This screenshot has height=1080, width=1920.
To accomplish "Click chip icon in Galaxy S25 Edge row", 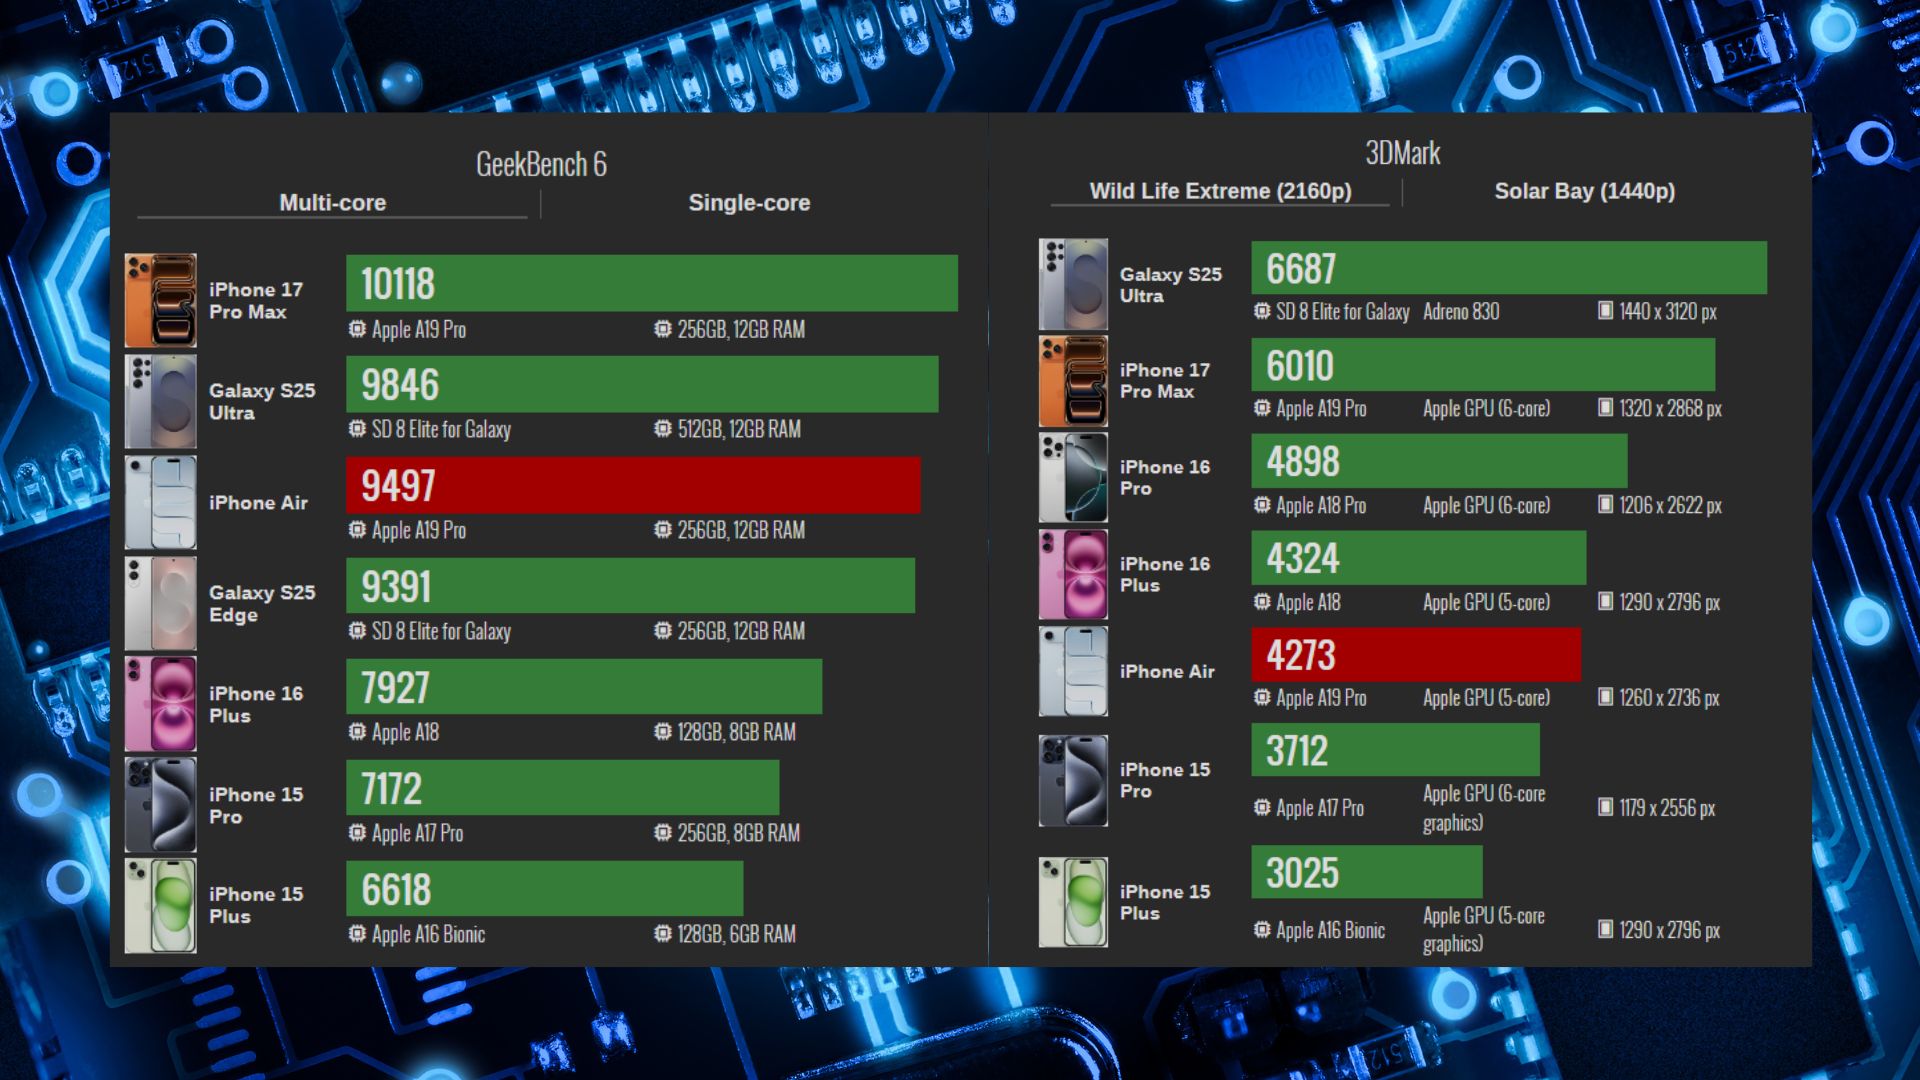I will 357,631.
